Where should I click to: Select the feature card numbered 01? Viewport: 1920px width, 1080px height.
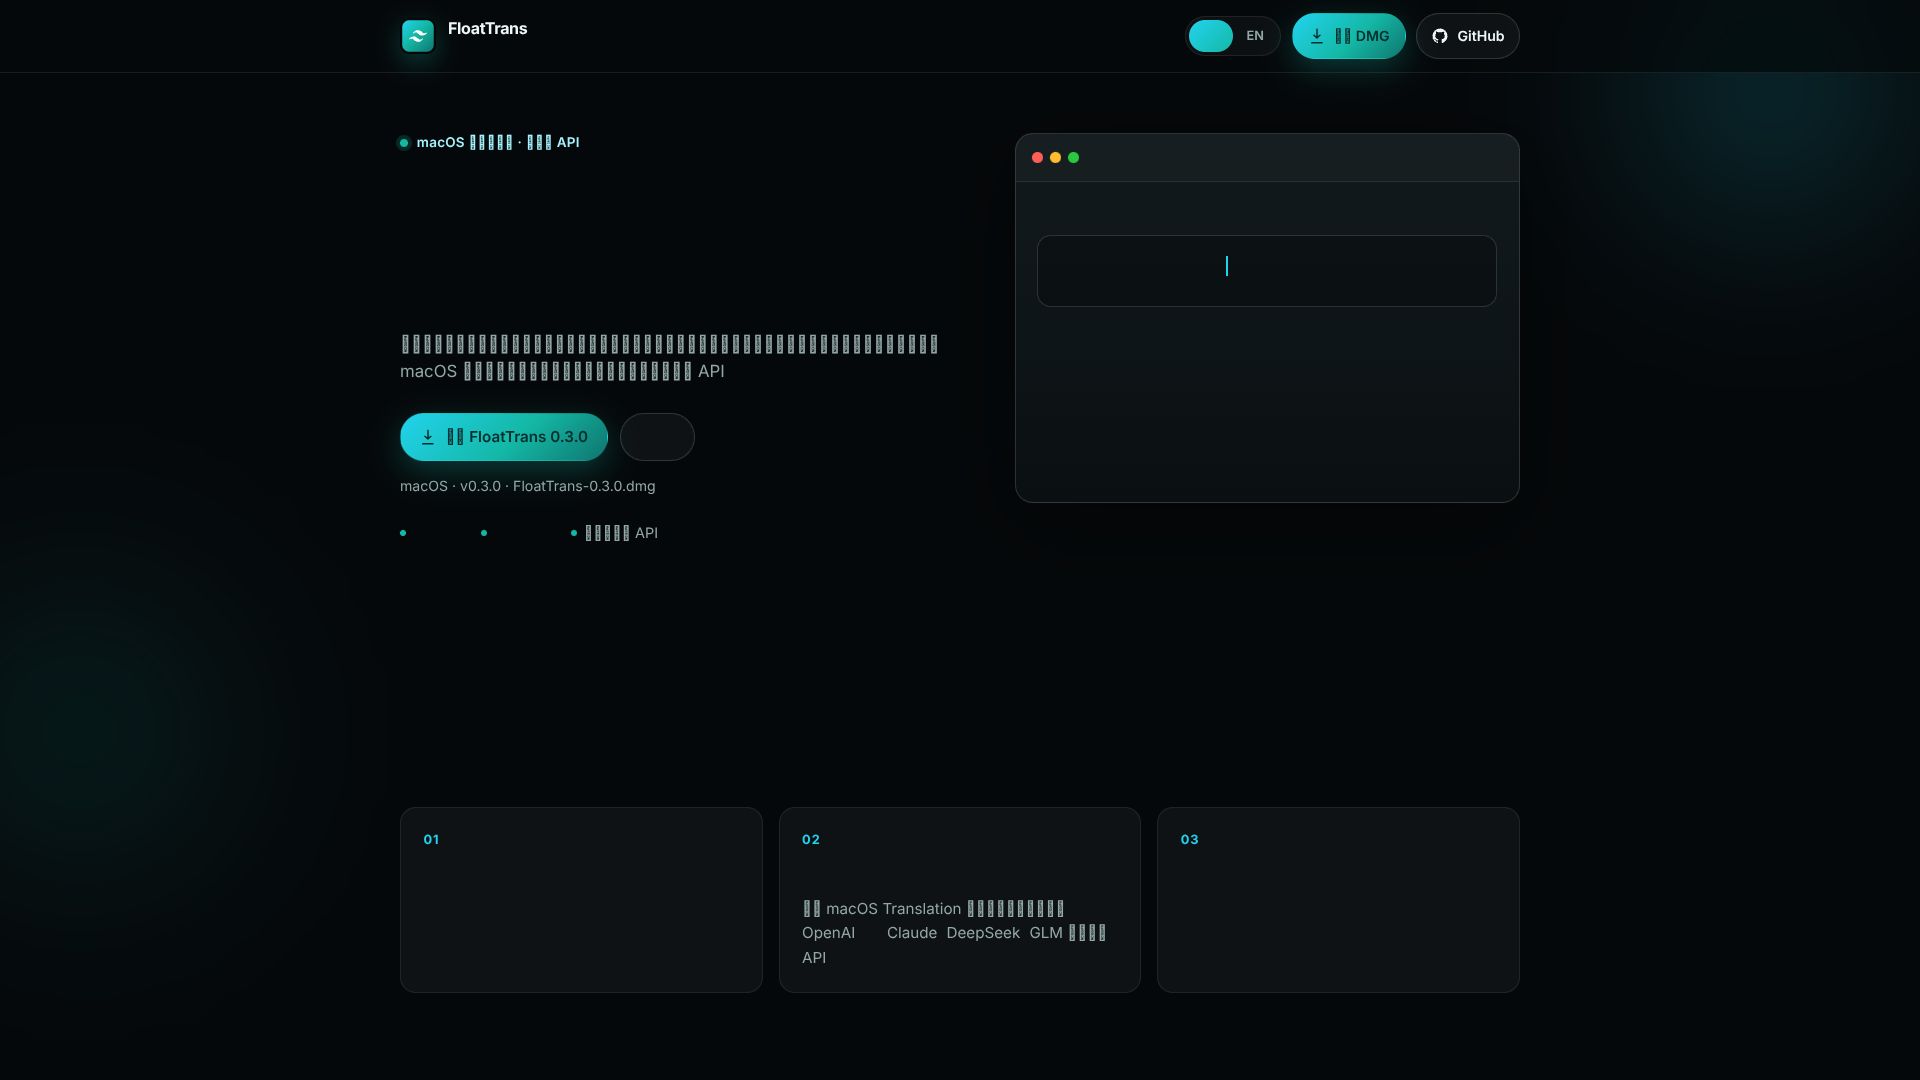(581, 900)
